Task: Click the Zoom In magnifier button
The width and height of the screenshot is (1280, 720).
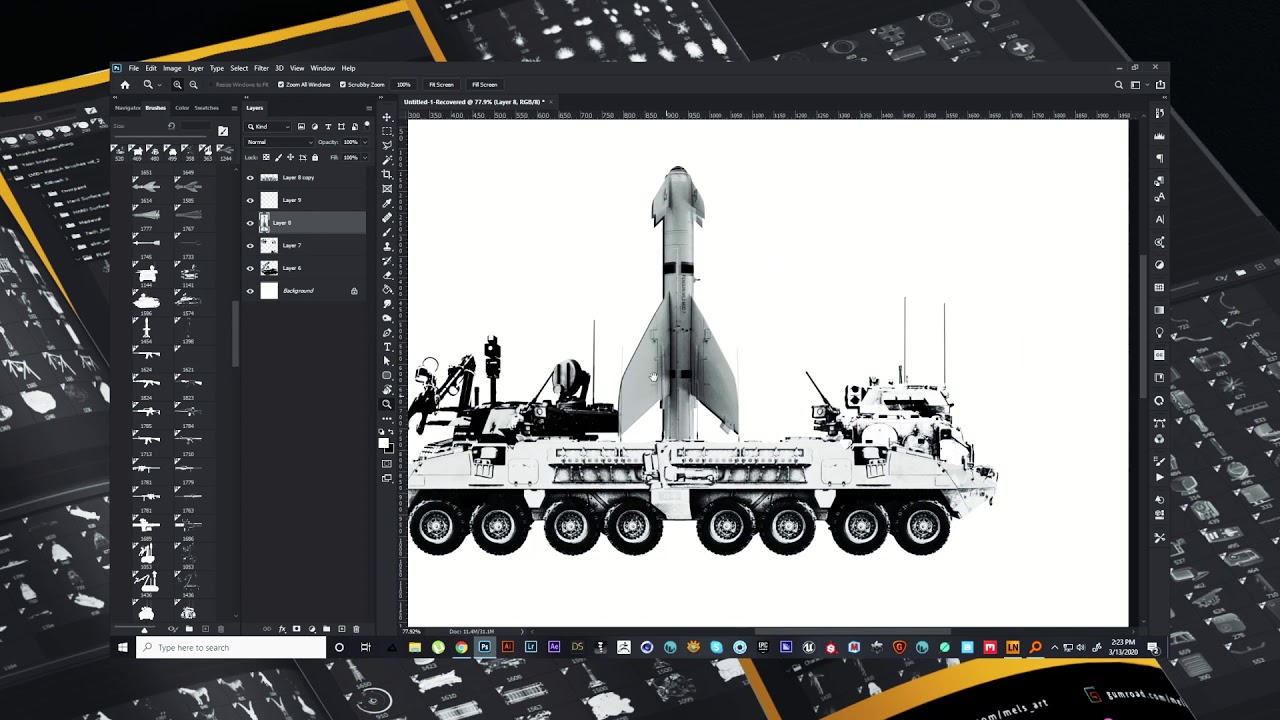Action: [x=177, y=85]
